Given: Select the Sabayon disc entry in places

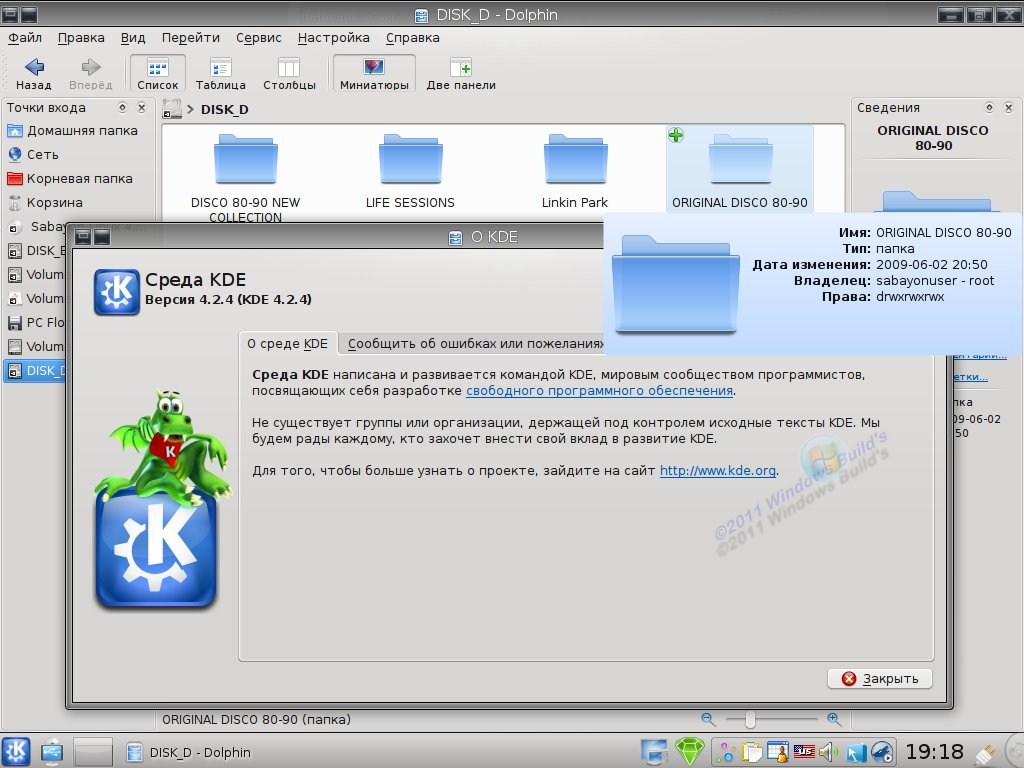Looking at the screenshot, I should point(36,227).
